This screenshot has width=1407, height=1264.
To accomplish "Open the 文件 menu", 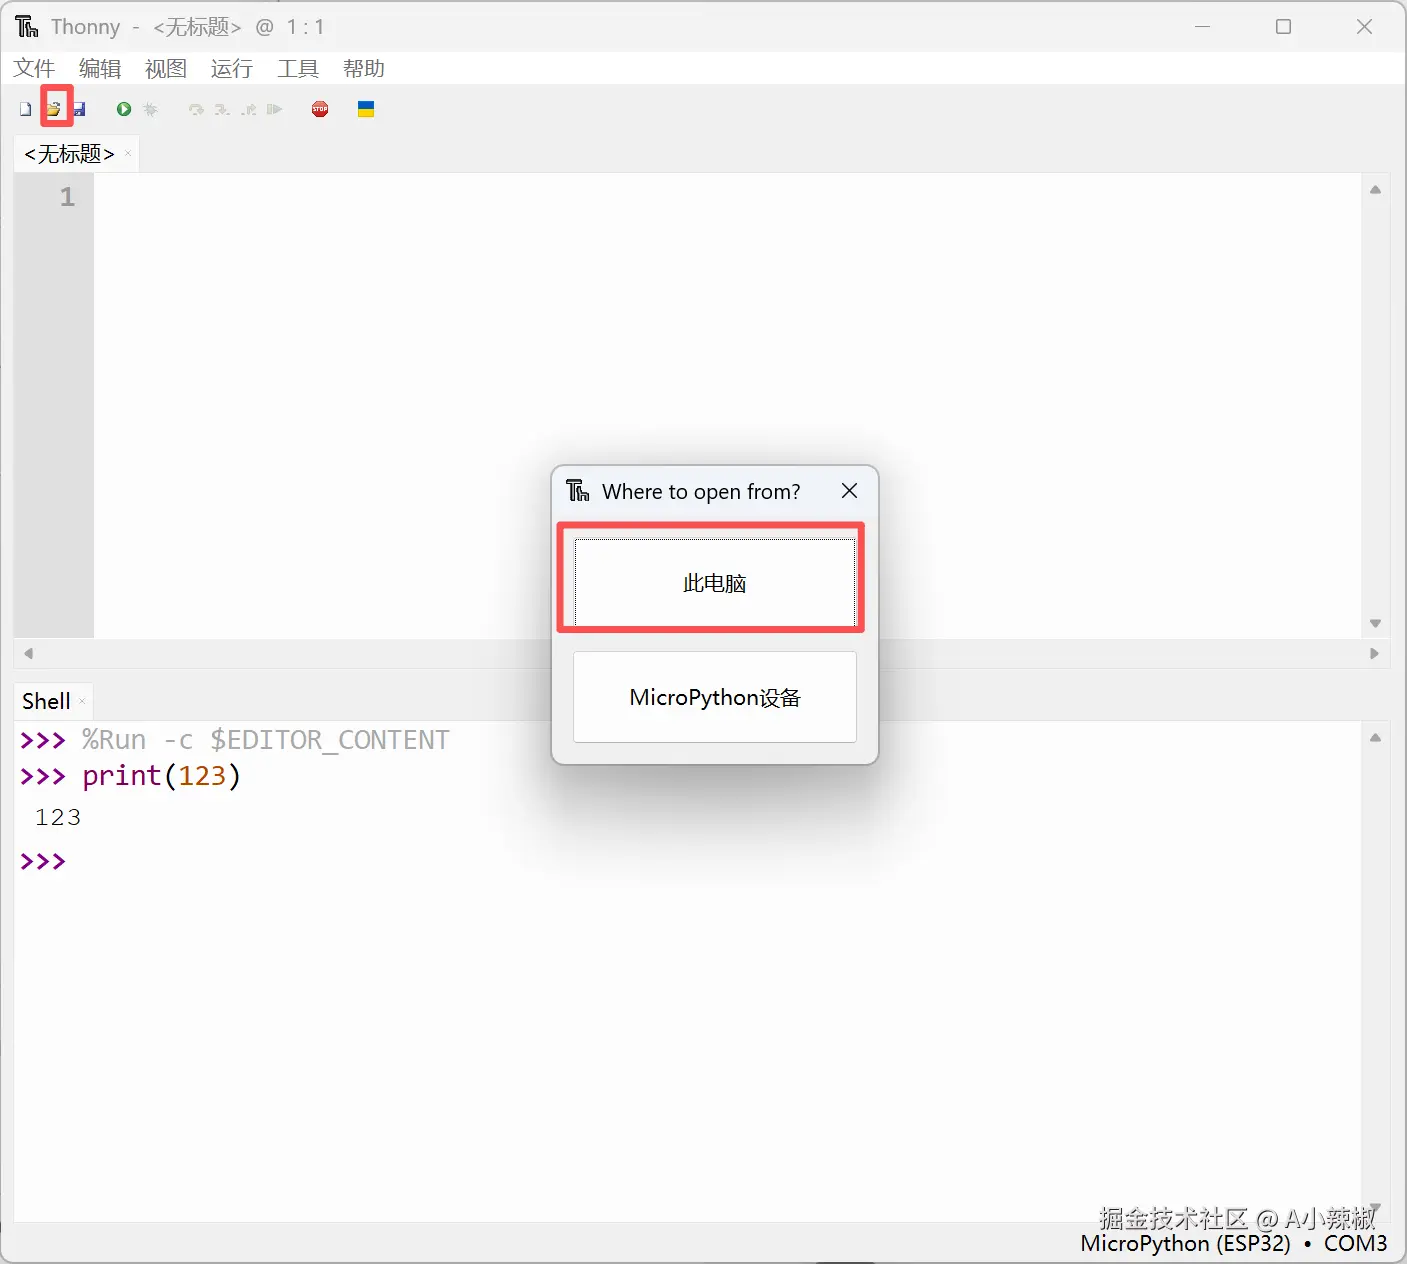I will (34, 68).
